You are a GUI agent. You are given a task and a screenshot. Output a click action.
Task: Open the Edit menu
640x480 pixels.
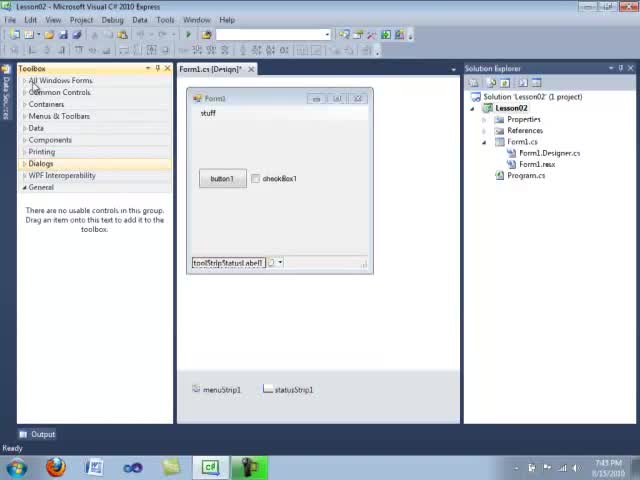pyautogui.click(x=31, y=20)
